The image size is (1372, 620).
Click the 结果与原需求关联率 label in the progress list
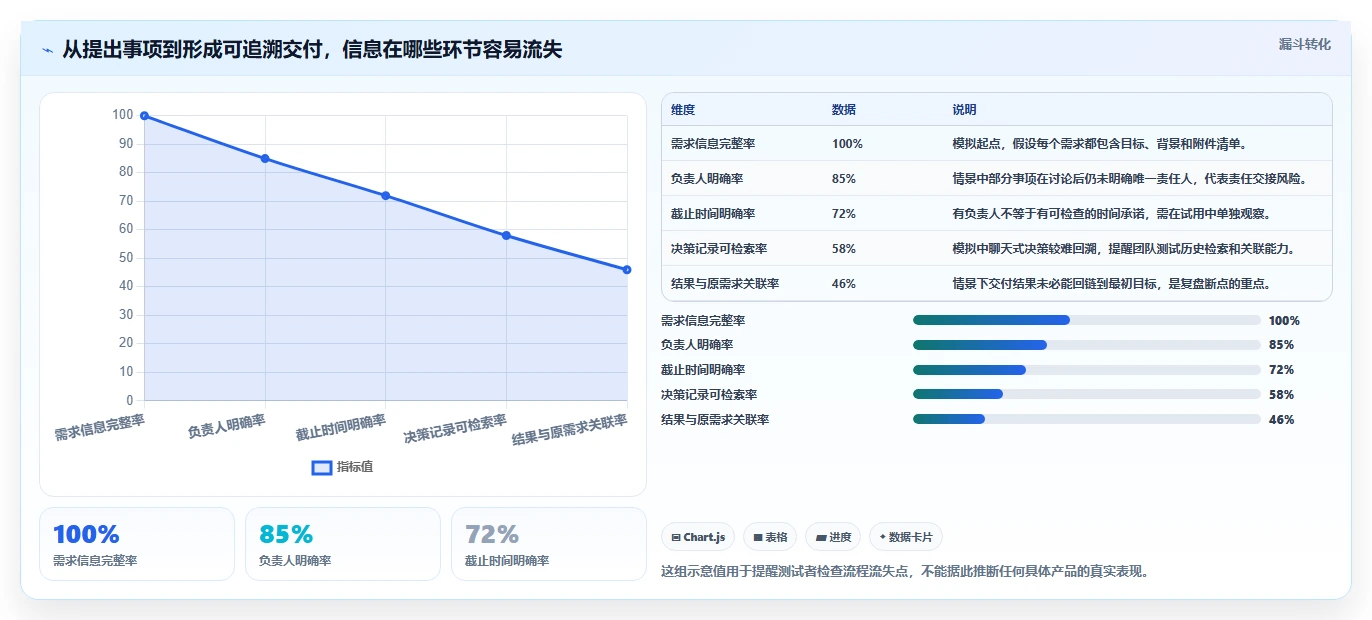[715, 420]
